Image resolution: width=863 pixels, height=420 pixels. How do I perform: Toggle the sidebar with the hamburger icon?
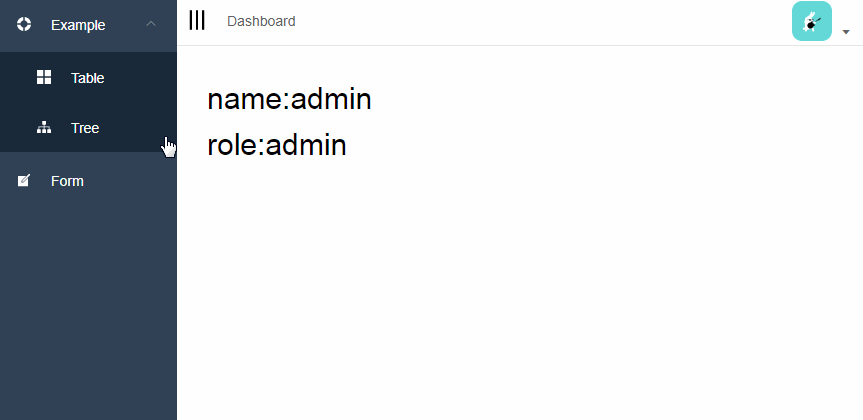[x=197, y=21]
